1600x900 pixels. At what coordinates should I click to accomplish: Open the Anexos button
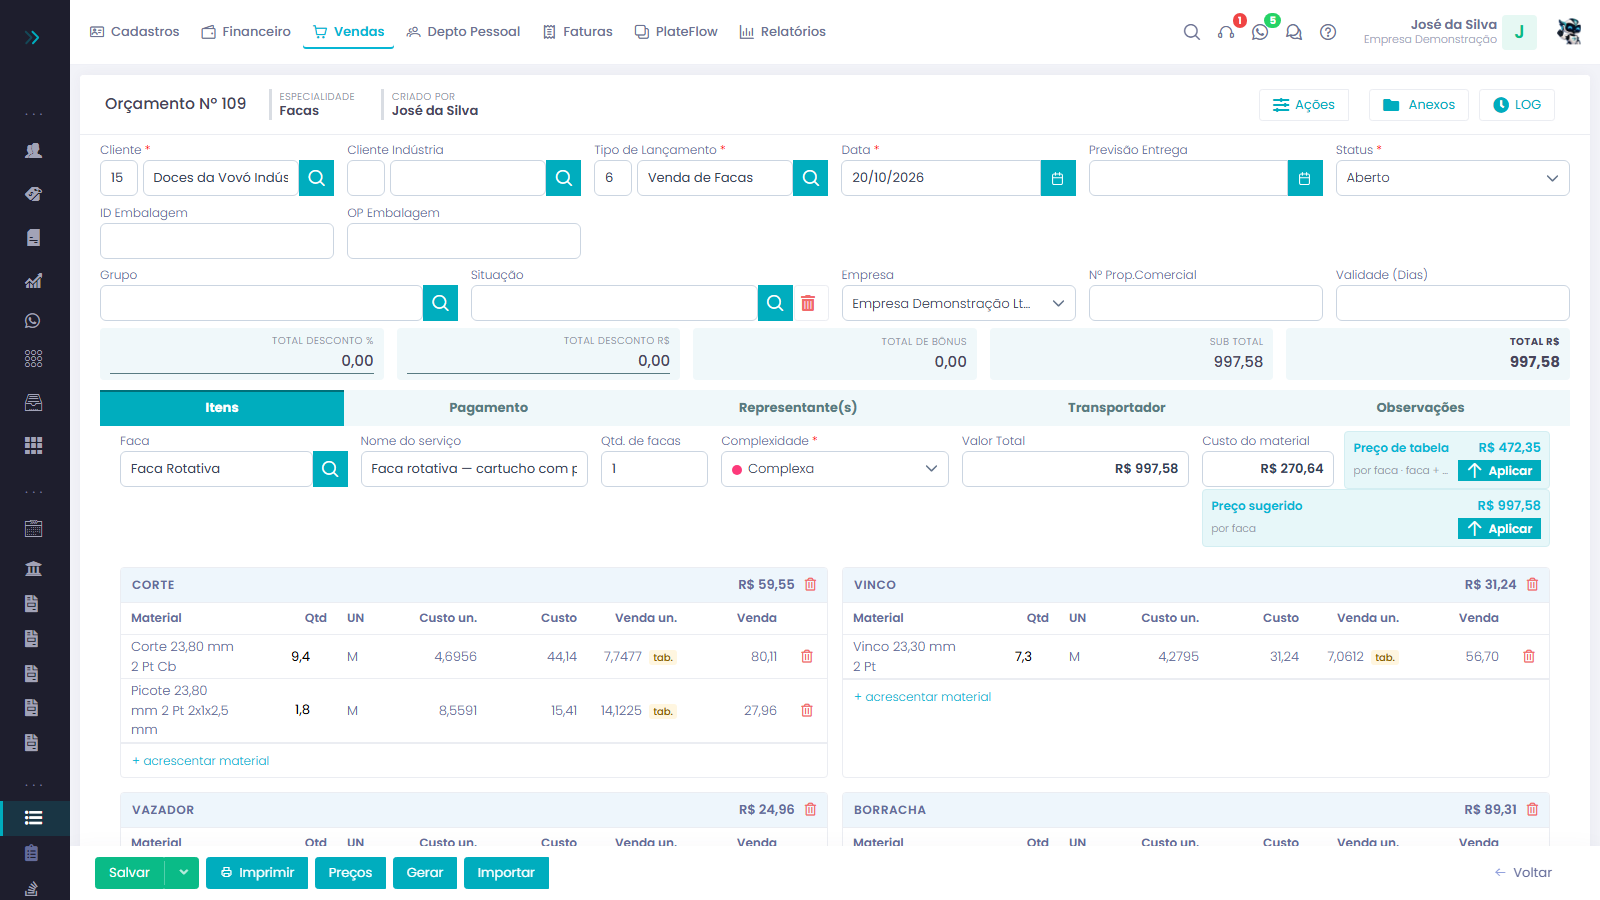point(1419,105)
